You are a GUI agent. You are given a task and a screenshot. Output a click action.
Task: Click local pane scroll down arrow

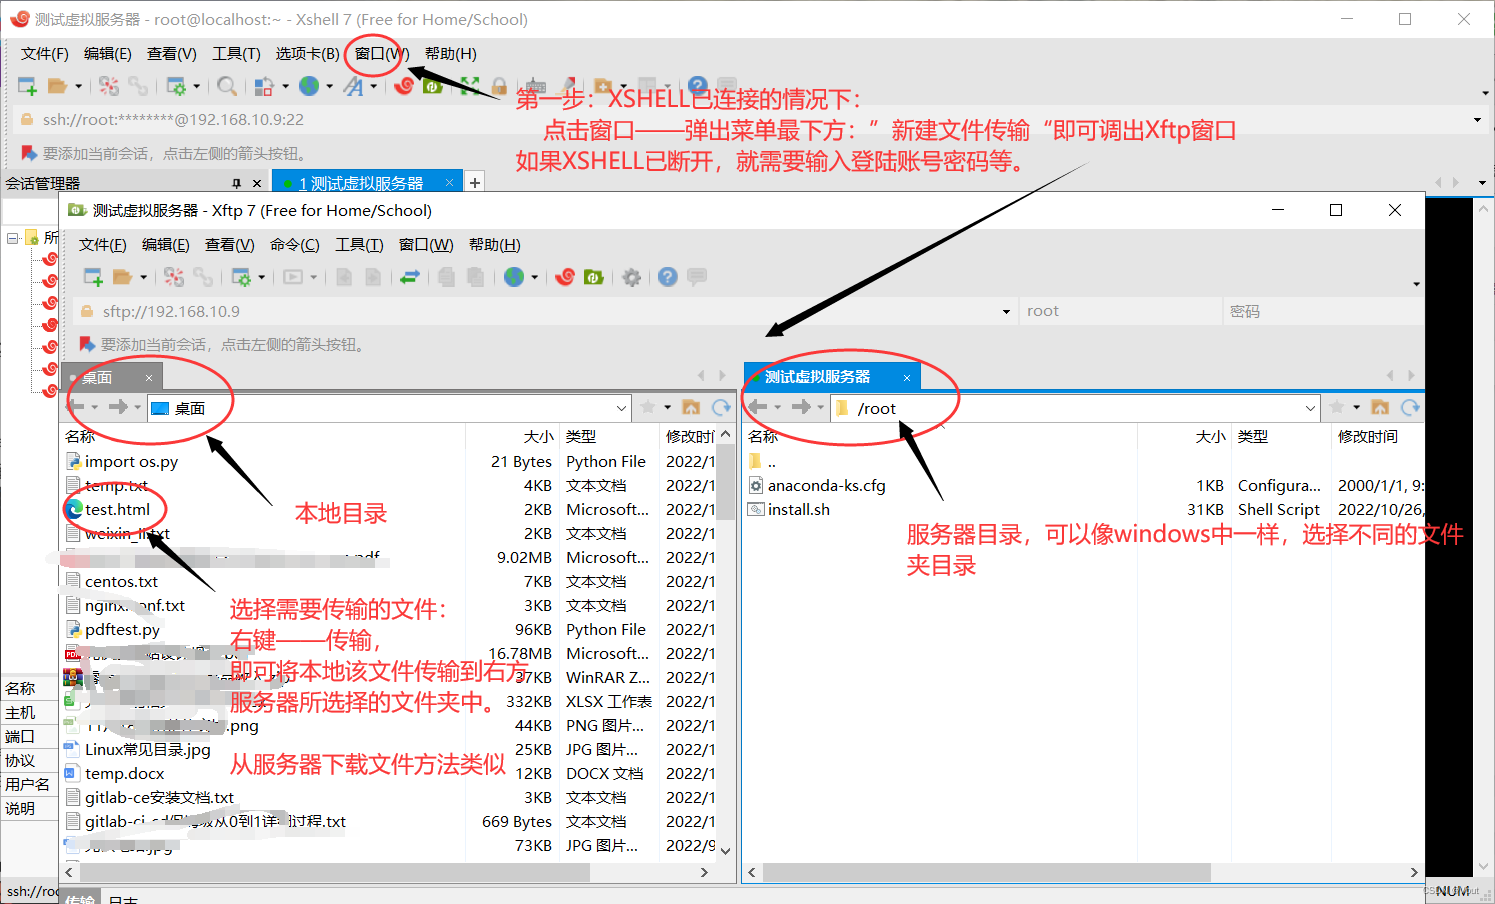tap(726, 850)
